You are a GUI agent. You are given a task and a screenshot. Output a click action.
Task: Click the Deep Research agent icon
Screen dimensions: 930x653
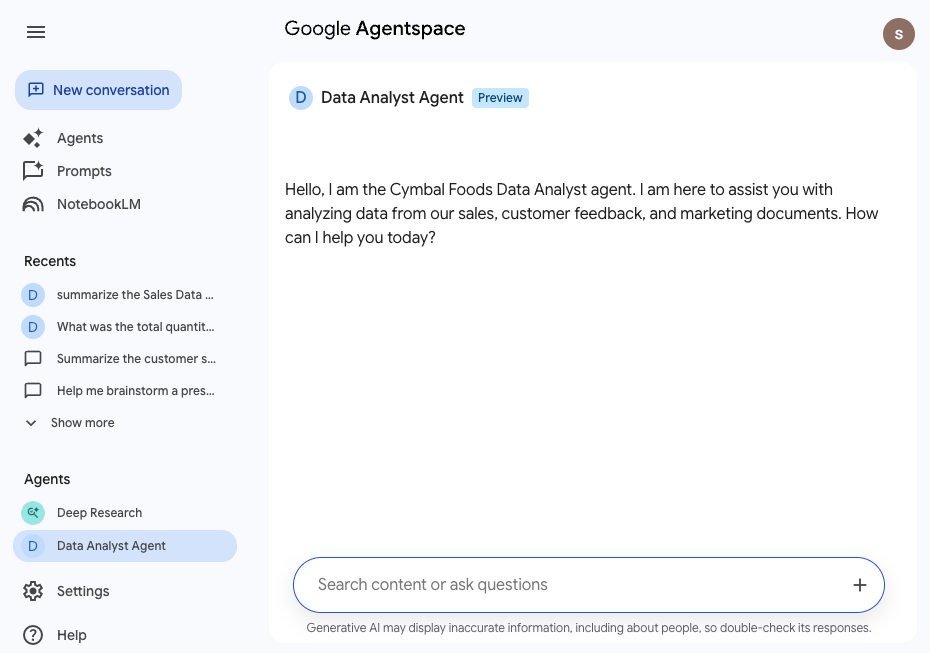click(33, 513)
